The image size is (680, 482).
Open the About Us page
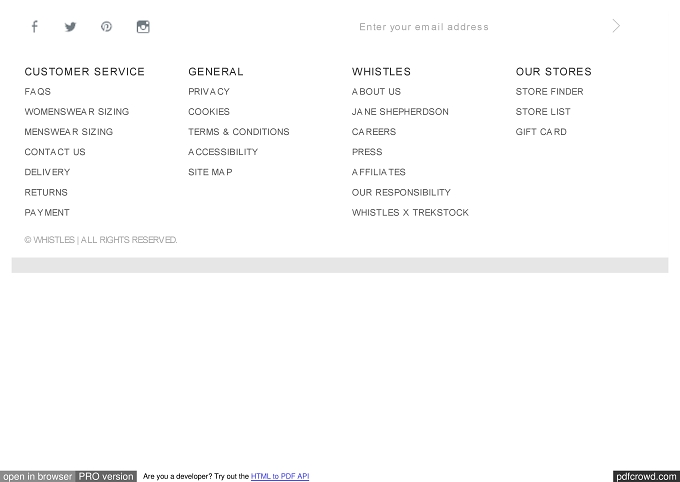(x=376, y=92)
